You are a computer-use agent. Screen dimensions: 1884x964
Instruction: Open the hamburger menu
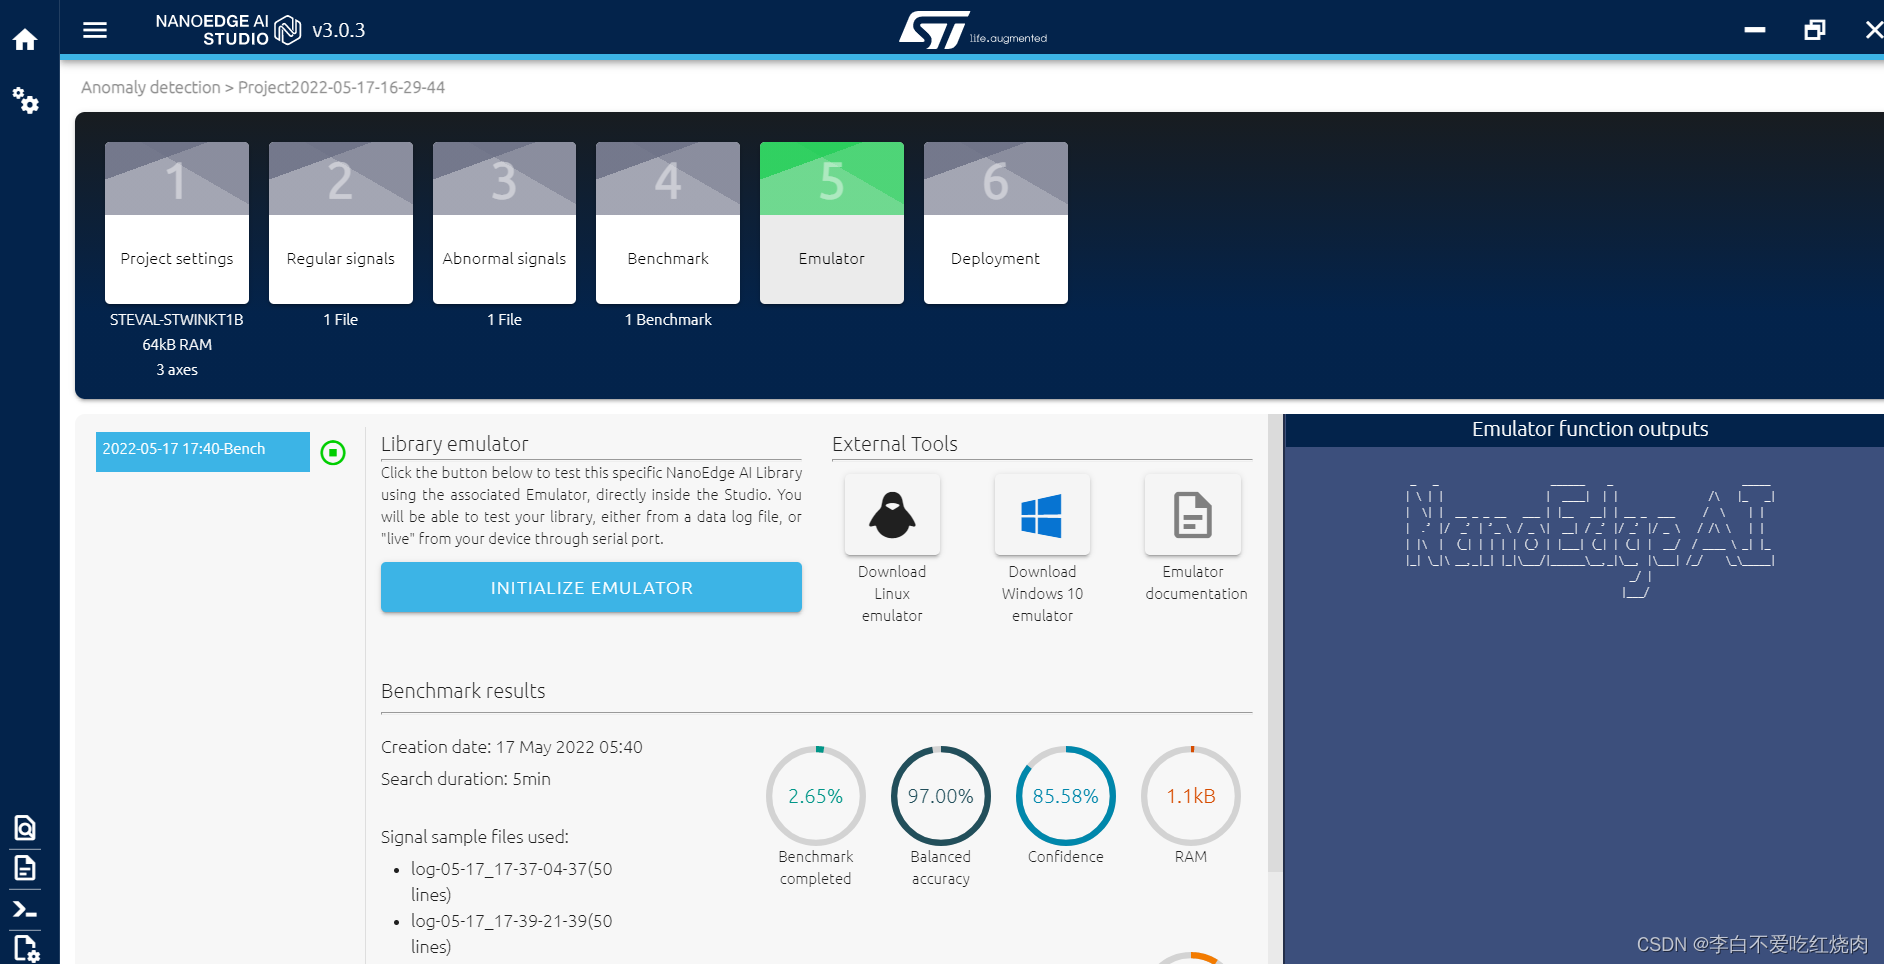[x=95, y=30]
